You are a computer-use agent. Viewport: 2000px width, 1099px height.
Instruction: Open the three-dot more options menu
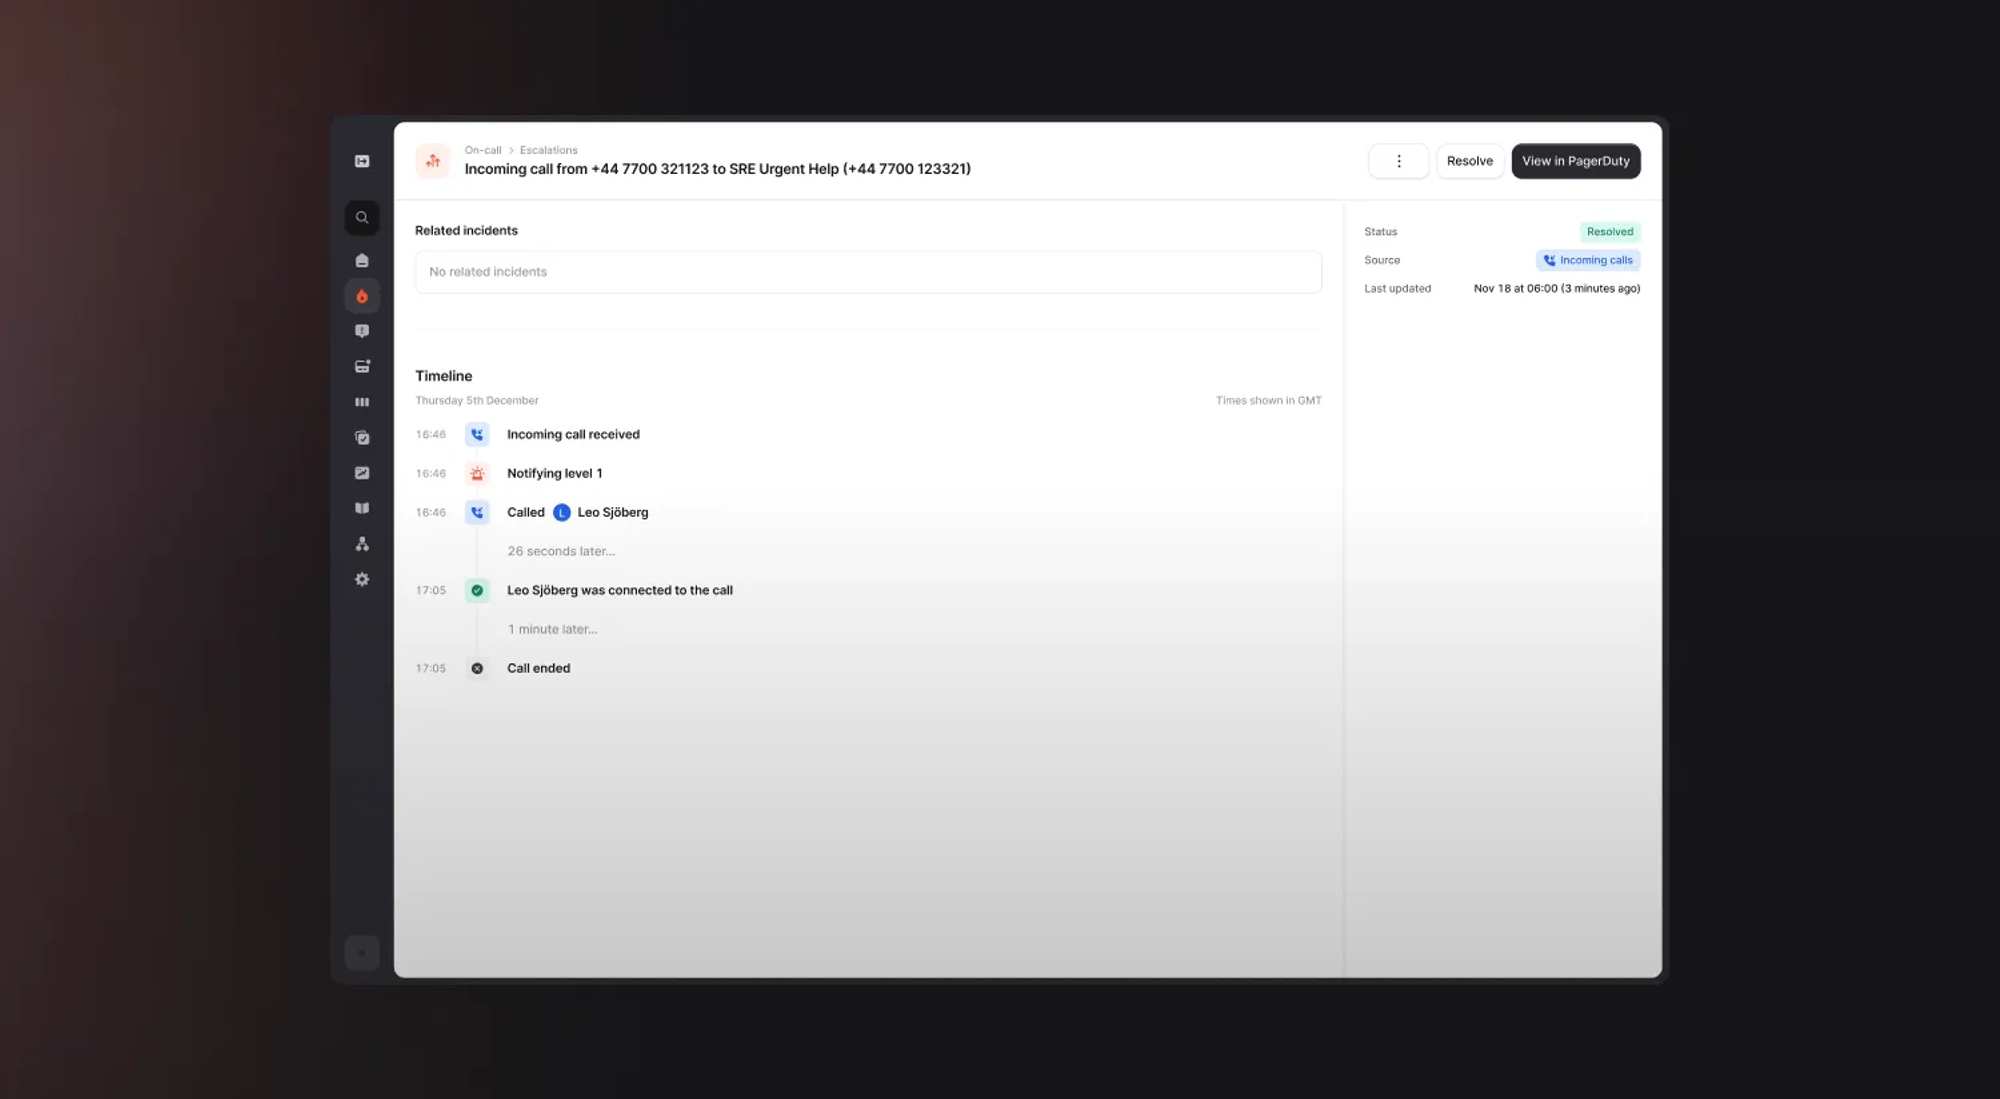[1398, 161]
